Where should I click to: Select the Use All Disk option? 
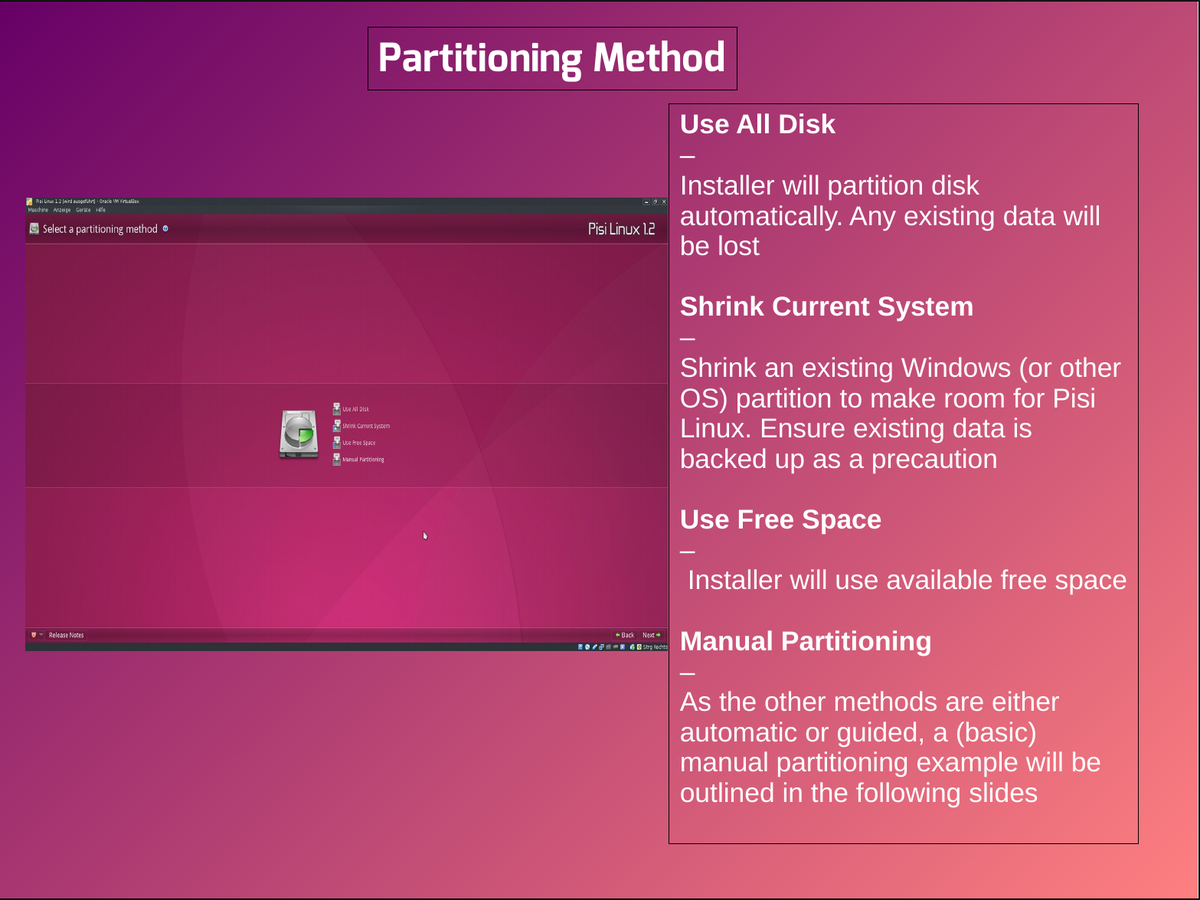(x=355, y=409)
